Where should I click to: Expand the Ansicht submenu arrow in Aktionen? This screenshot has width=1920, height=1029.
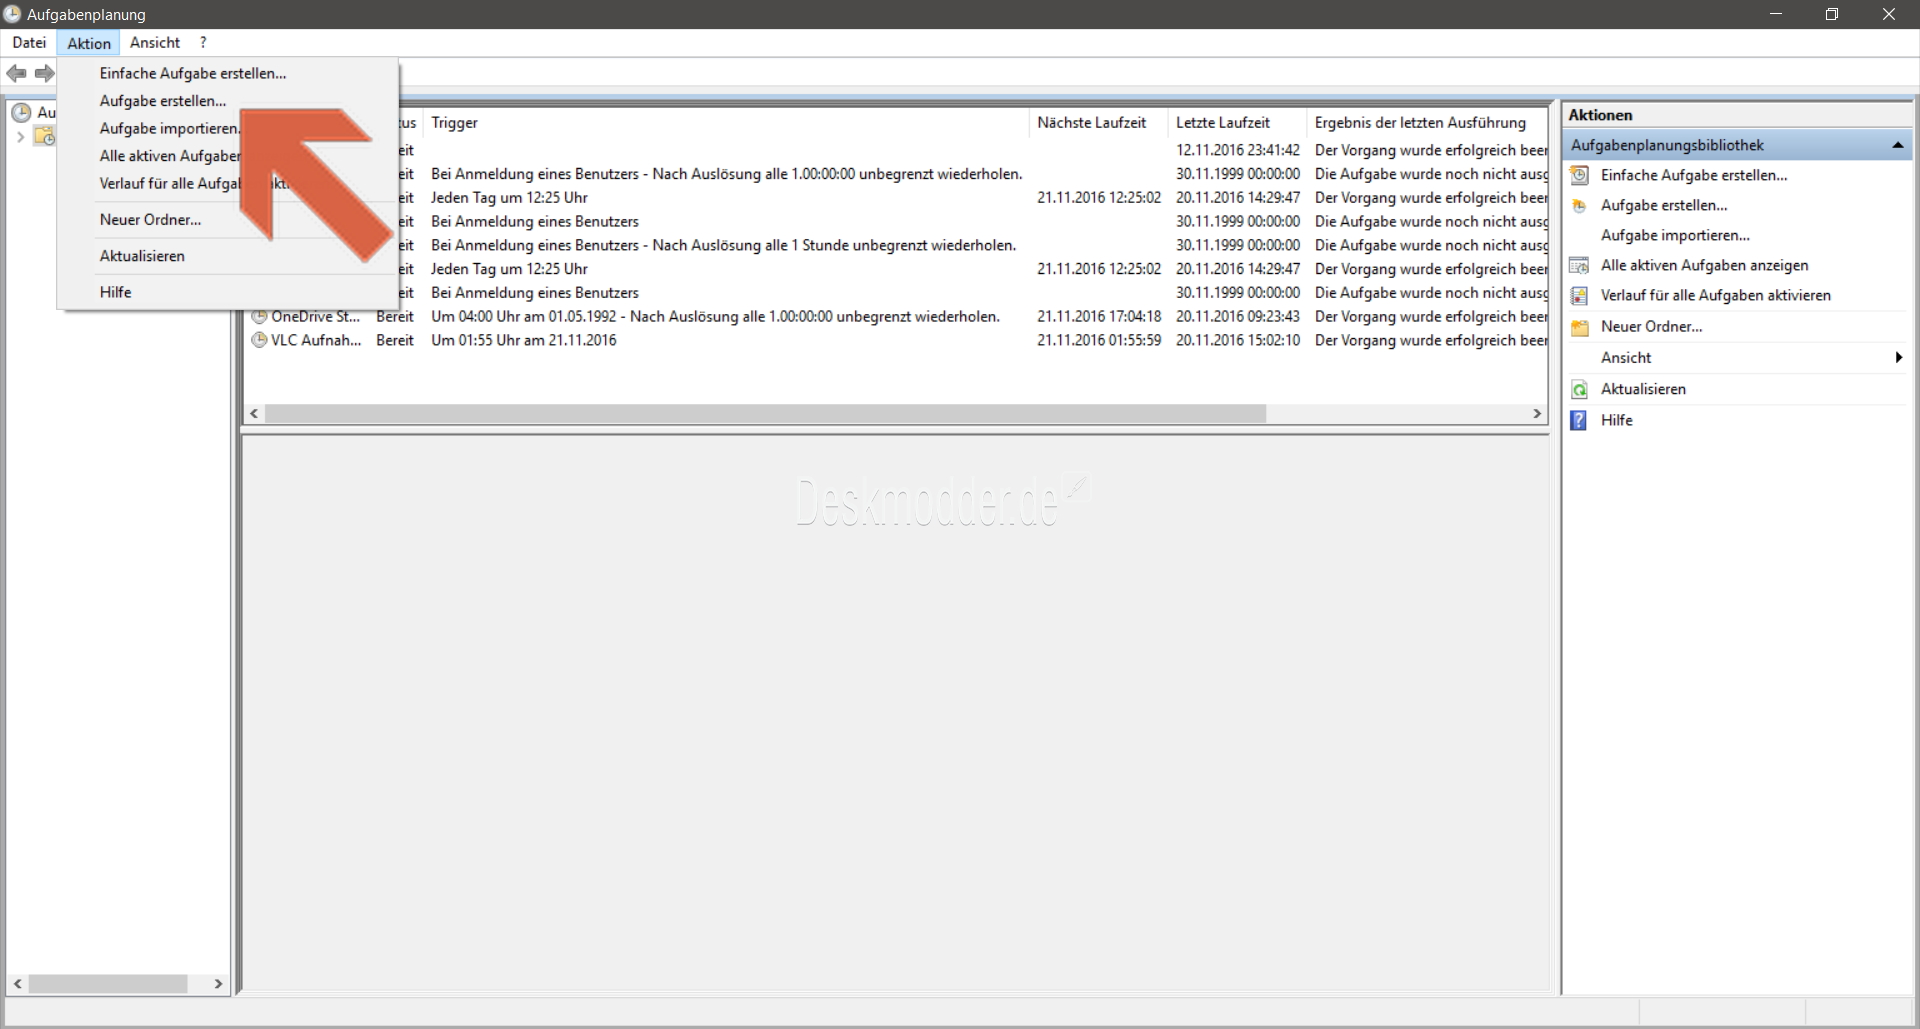coord(1898,358)
